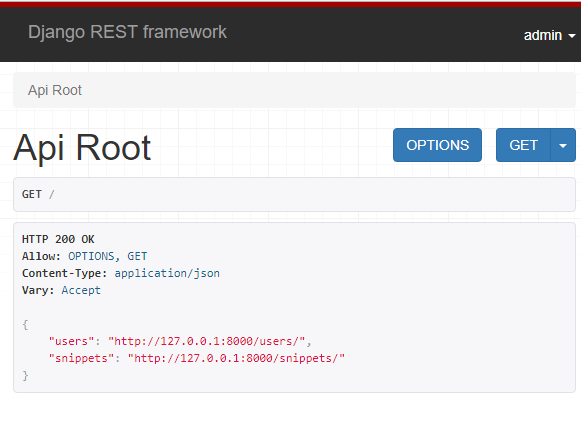The height and width of the screenshot is (439, 581).
Task: Click the Allow: OPTIONS, GET header
Action: point(84,256)
